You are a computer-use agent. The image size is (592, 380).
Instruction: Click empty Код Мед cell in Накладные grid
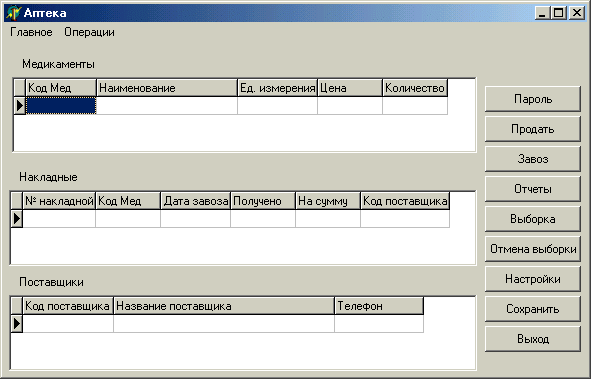tap(128, 219)
